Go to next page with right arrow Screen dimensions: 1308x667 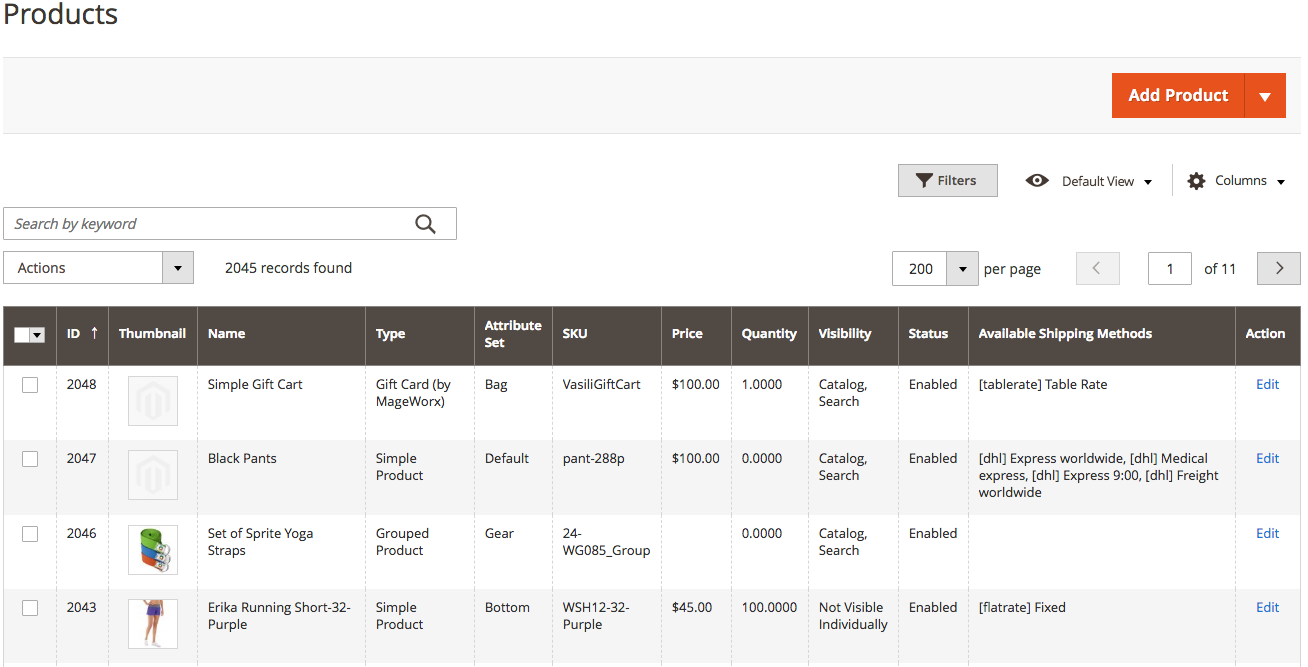coord(1279,268)
